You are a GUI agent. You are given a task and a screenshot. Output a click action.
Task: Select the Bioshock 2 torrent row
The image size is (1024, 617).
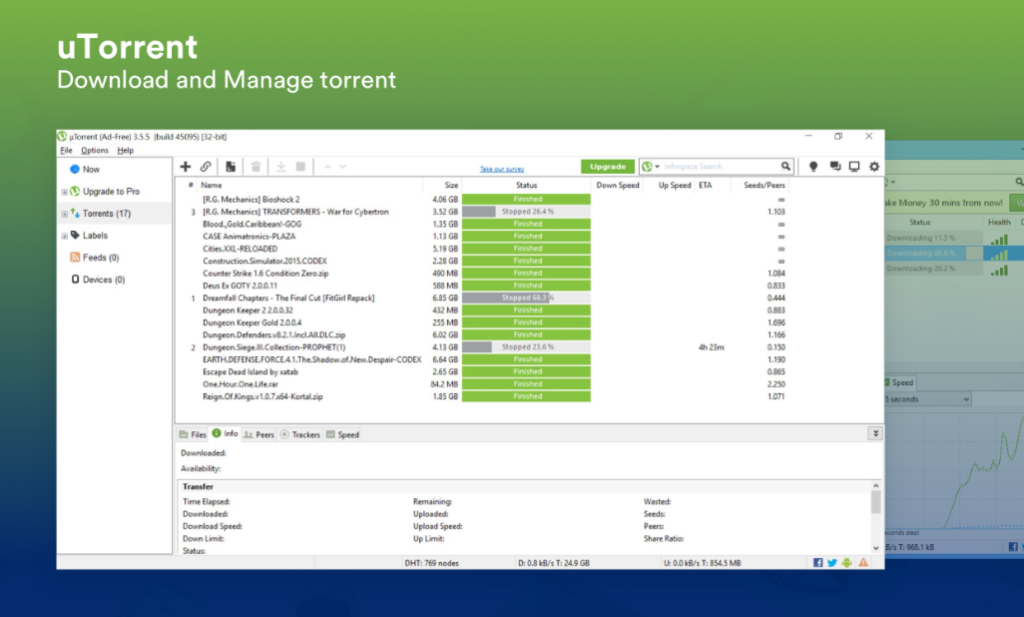click(483, 199)
